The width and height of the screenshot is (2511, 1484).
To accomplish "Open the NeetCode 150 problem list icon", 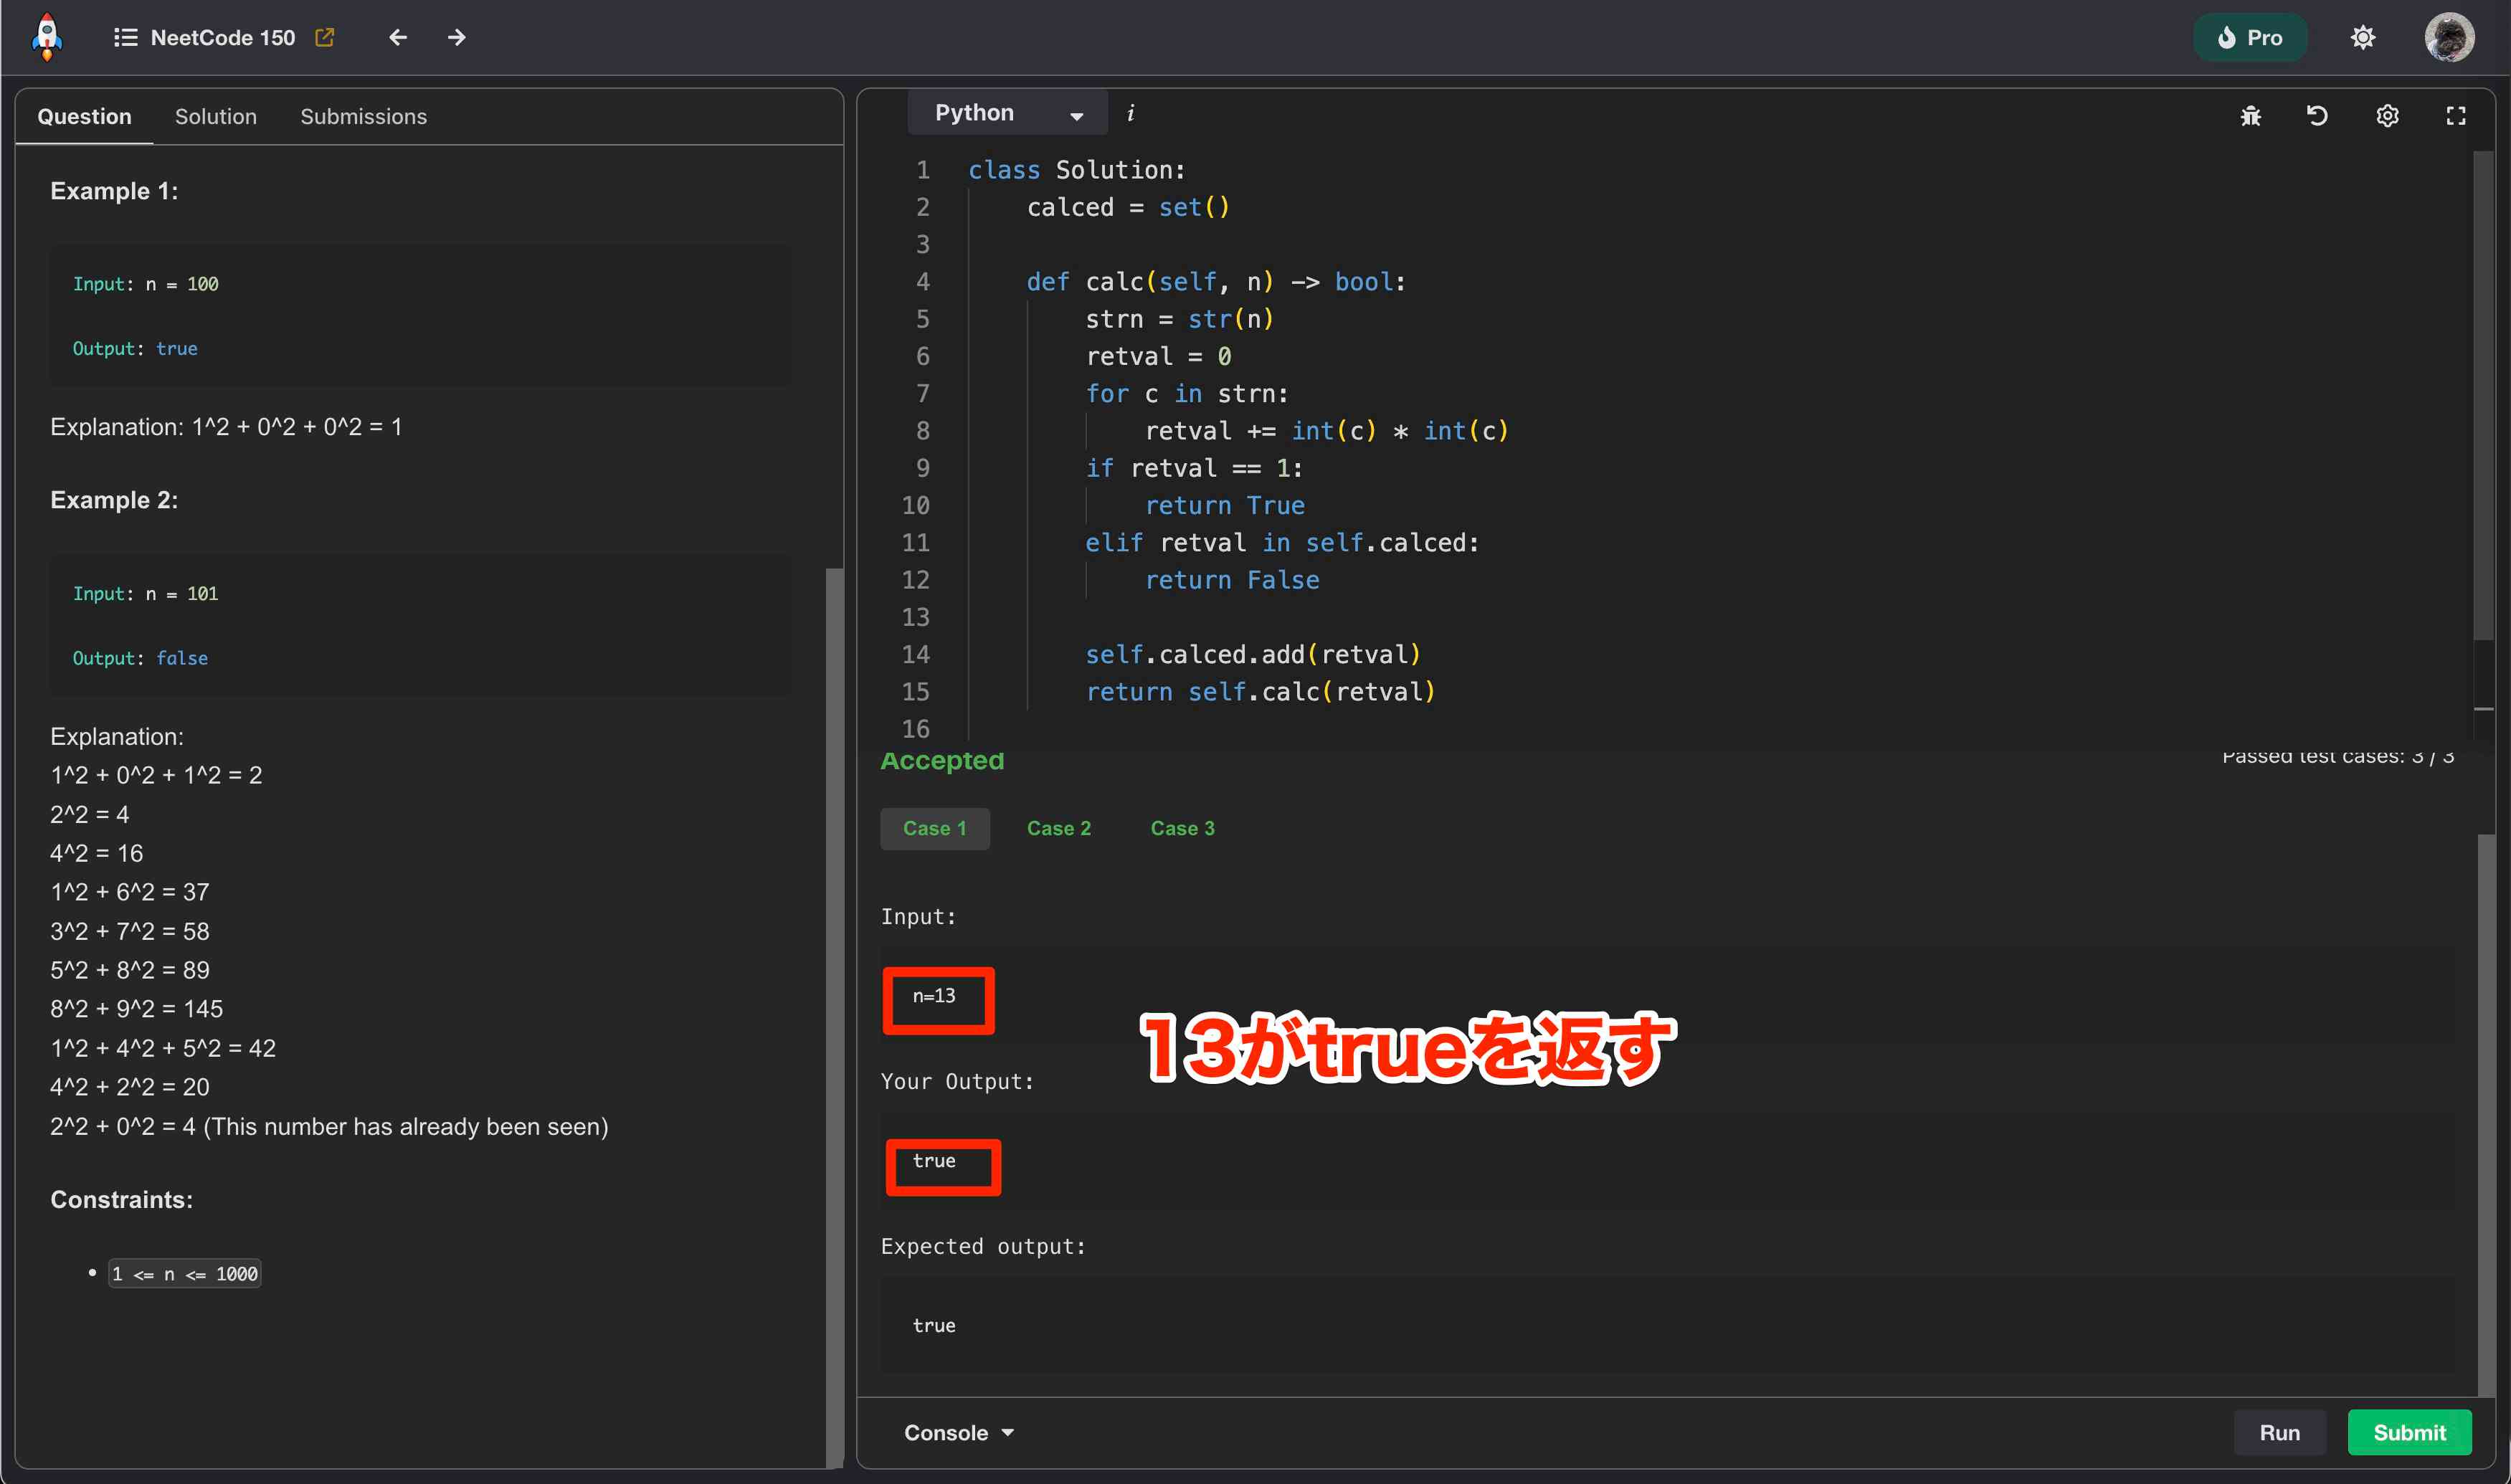I will coord(125,38).
